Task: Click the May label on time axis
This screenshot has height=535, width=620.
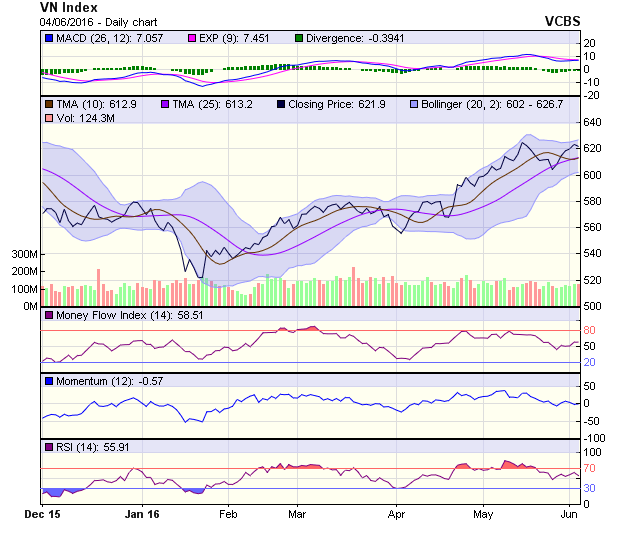Action: point(483,514)
